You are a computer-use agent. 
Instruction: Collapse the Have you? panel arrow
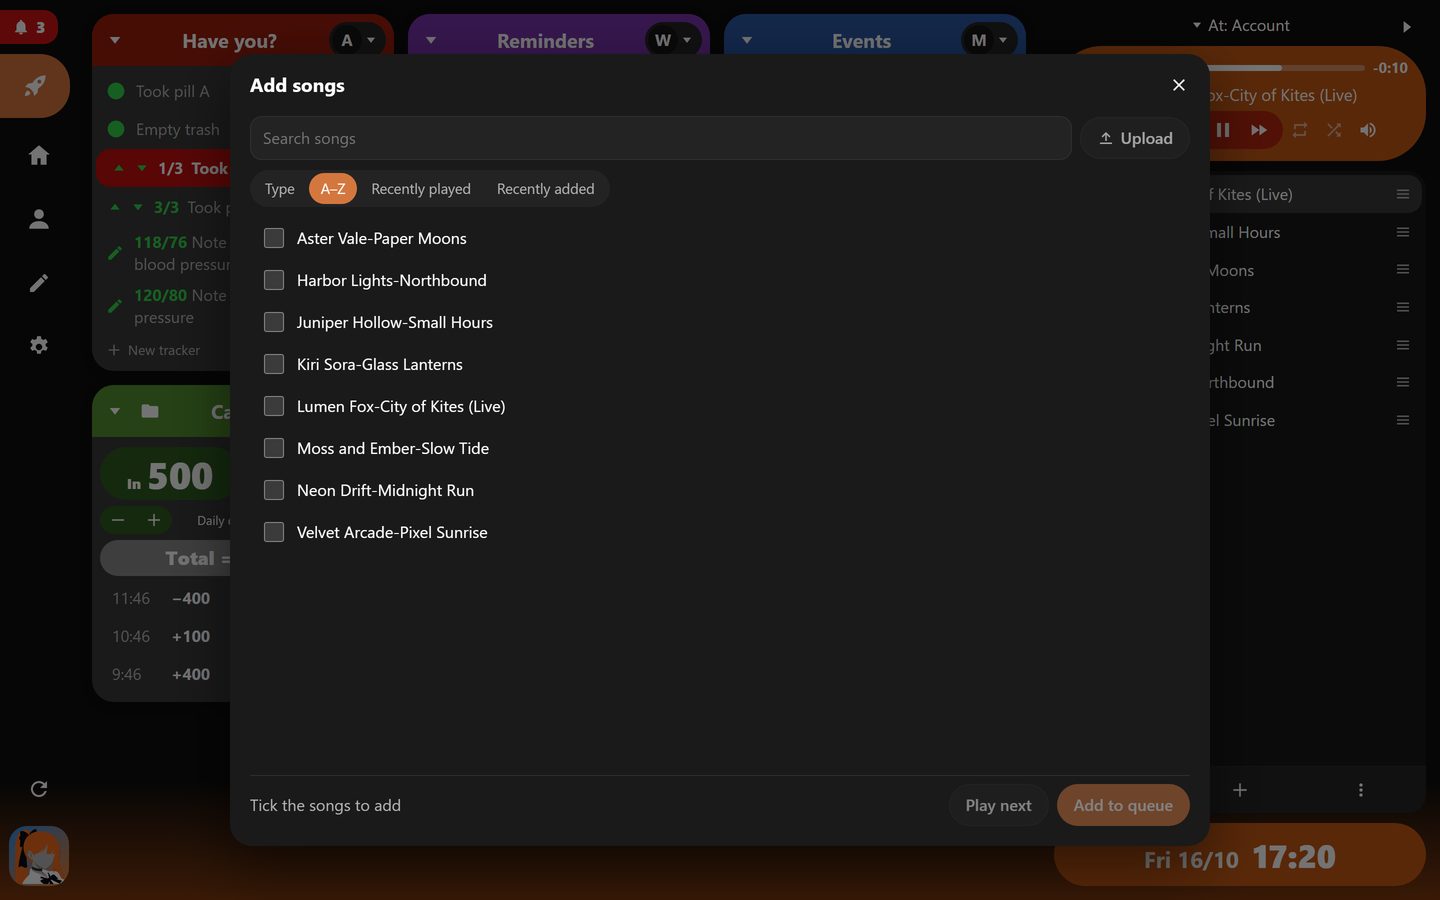coord(115,41)
